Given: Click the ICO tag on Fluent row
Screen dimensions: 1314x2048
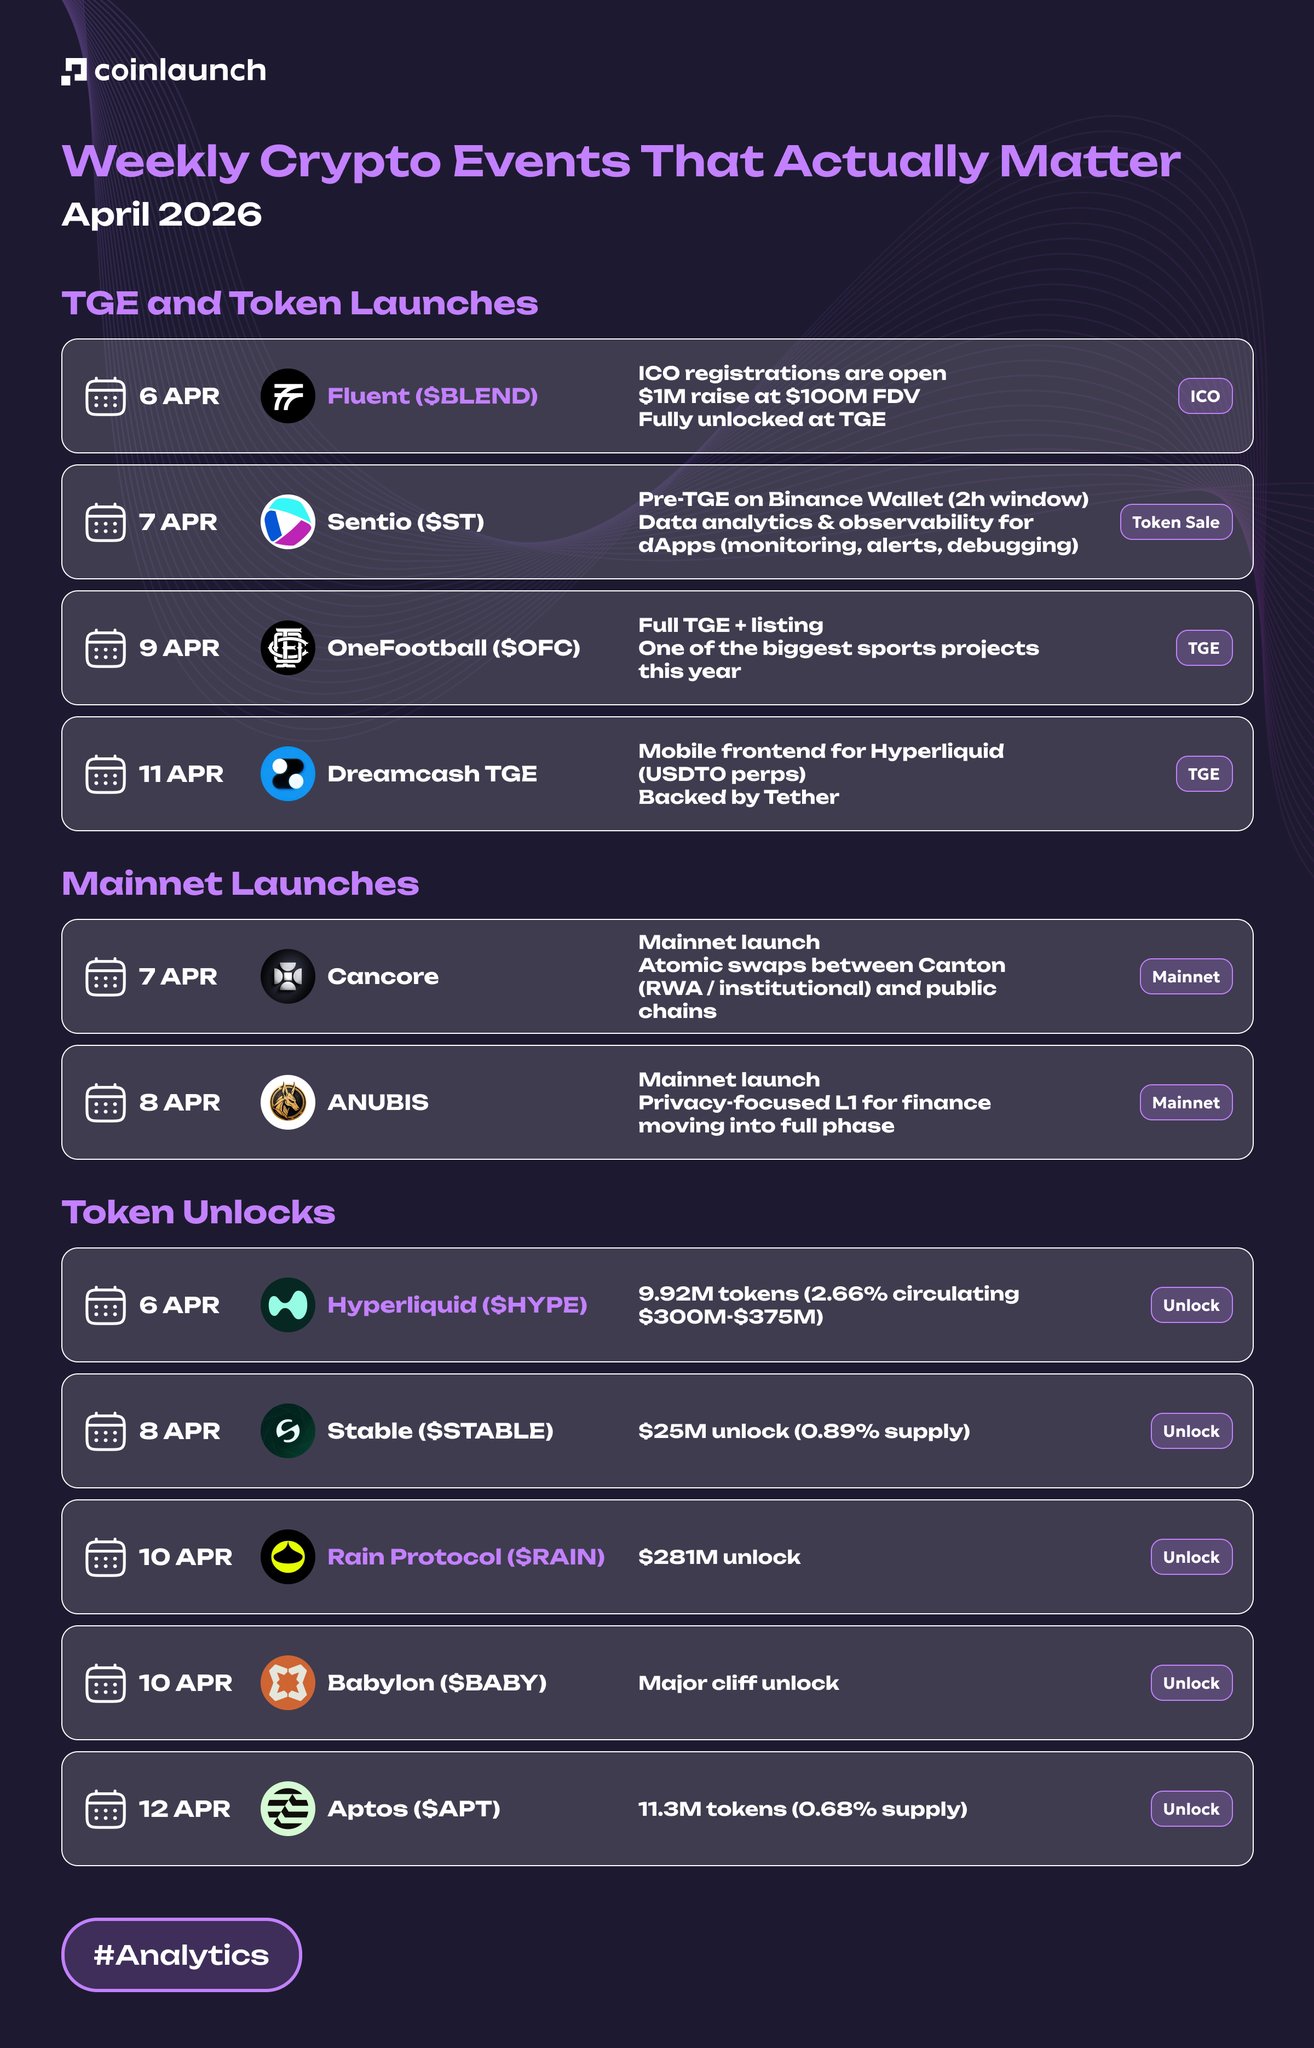Looking at the screenshot, I should (x=1205, y=396).
